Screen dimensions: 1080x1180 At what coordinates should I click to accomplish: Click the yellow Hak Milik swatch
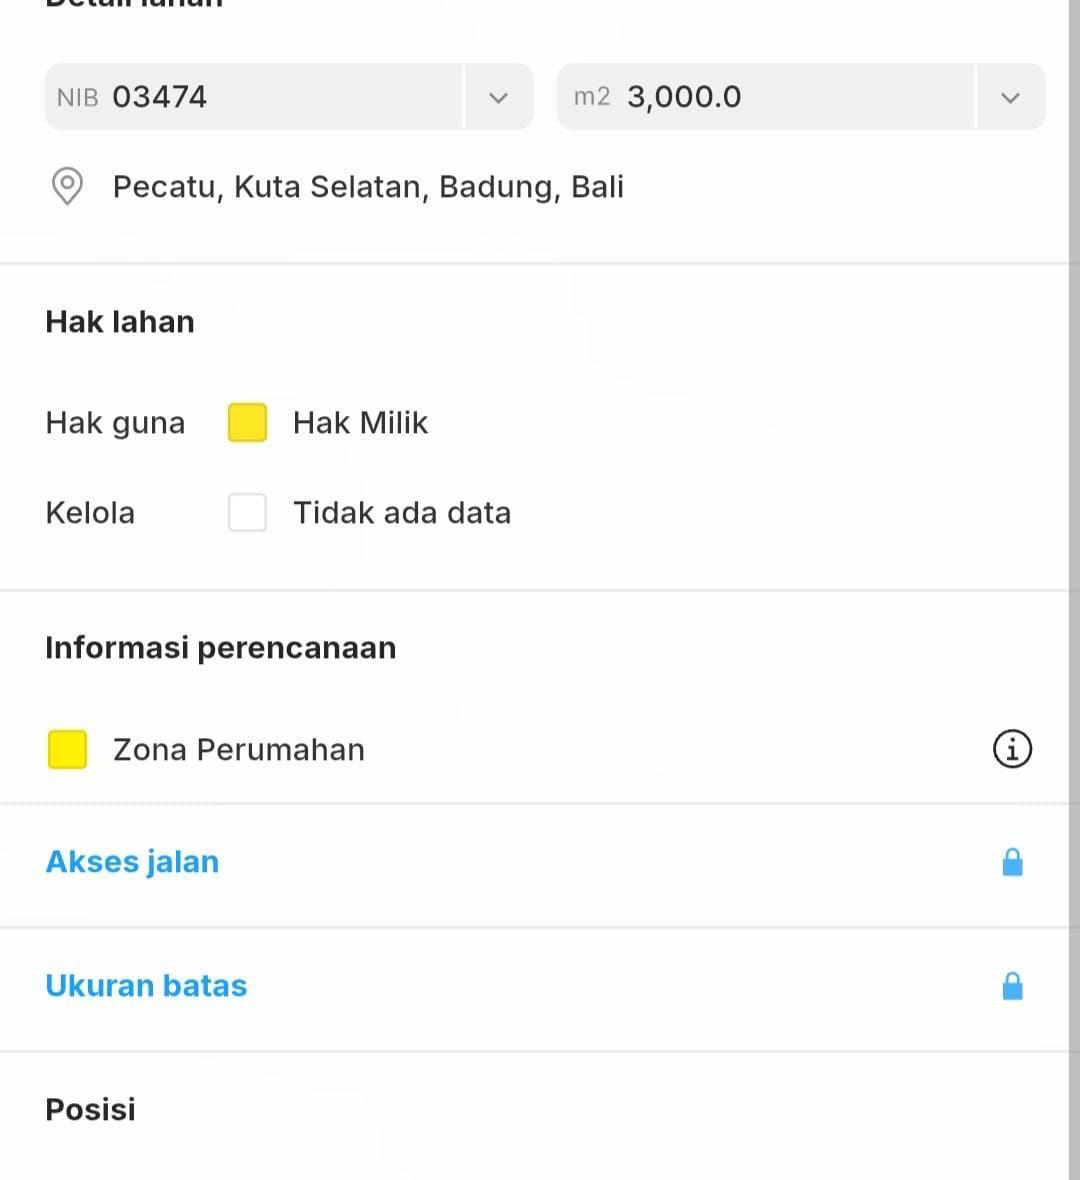tap(247, 422)
